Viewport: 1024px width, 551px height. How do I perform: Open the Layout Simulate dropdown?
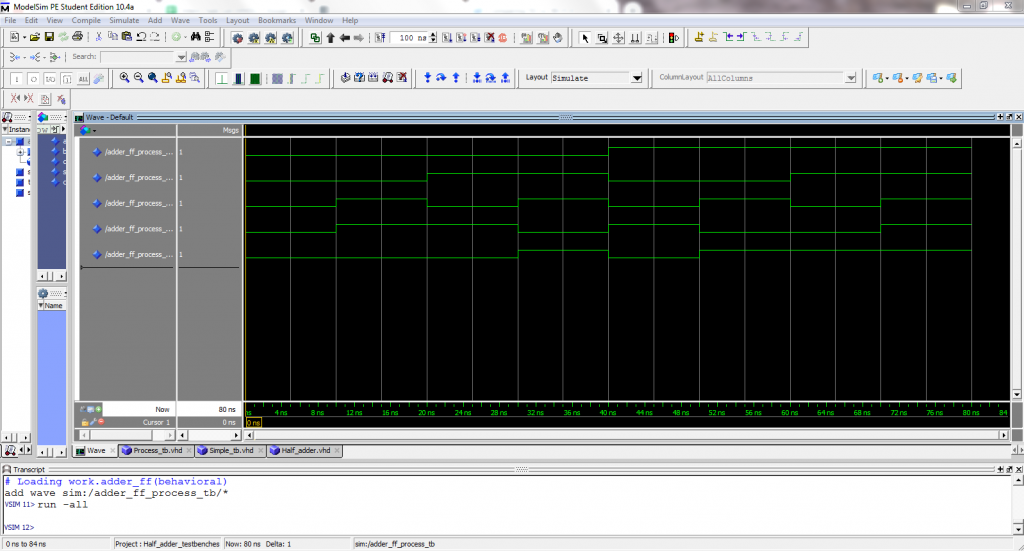coord(637,78)
